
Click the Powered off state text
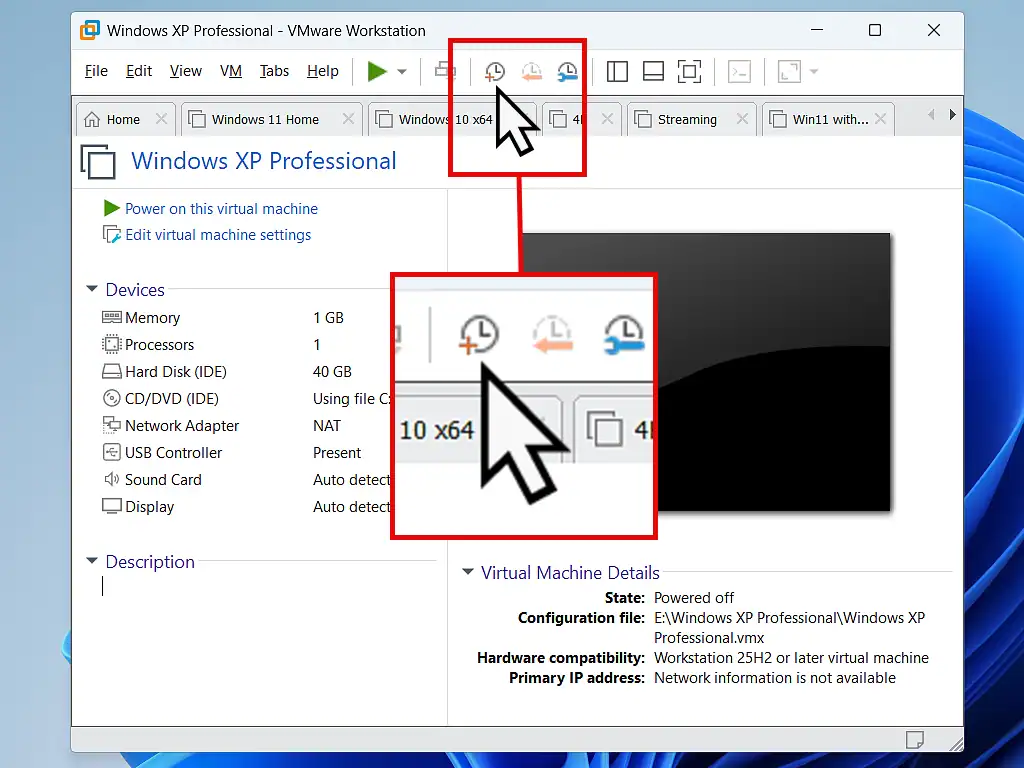pos(694,598)
